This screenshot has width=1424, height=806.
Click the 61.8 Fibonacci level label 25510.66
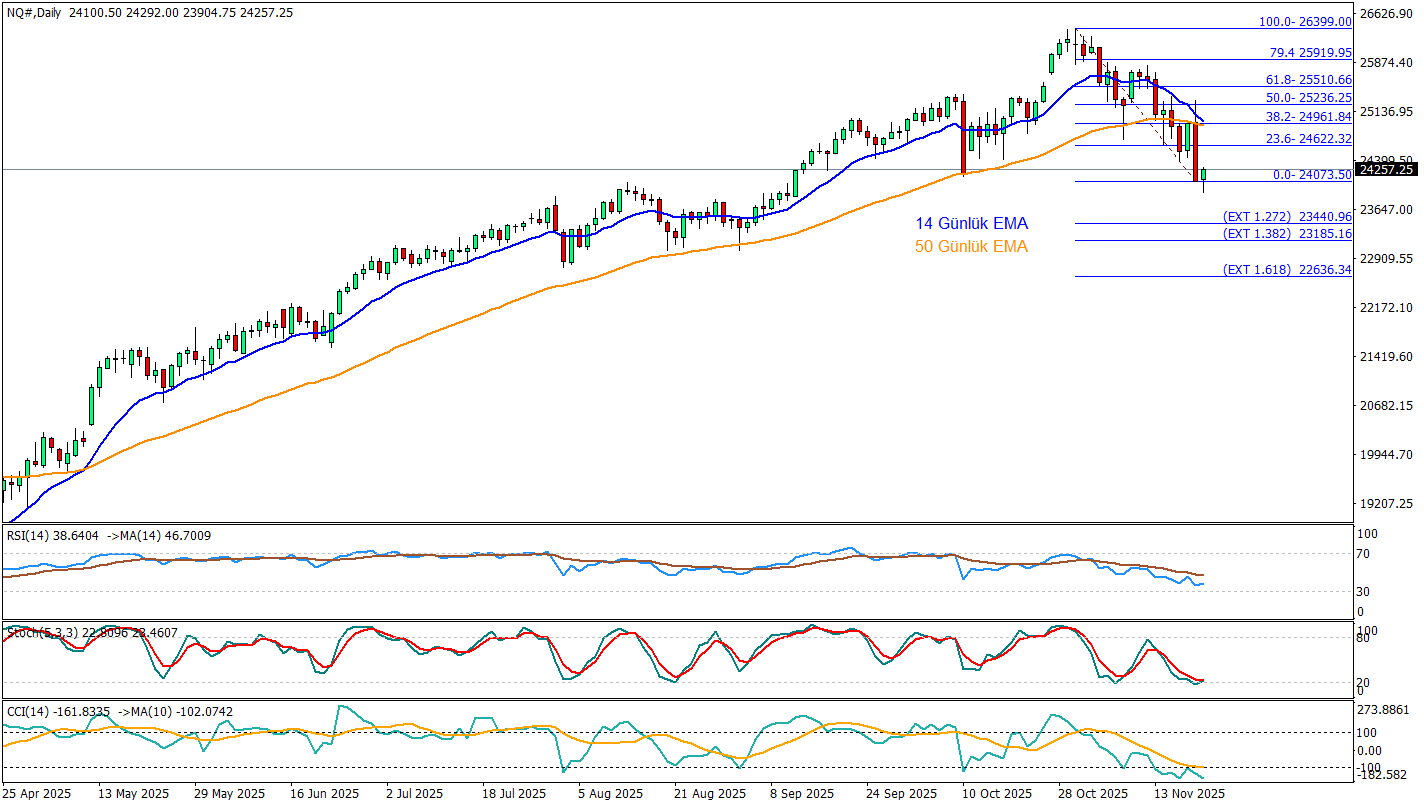coord(1299,79)
